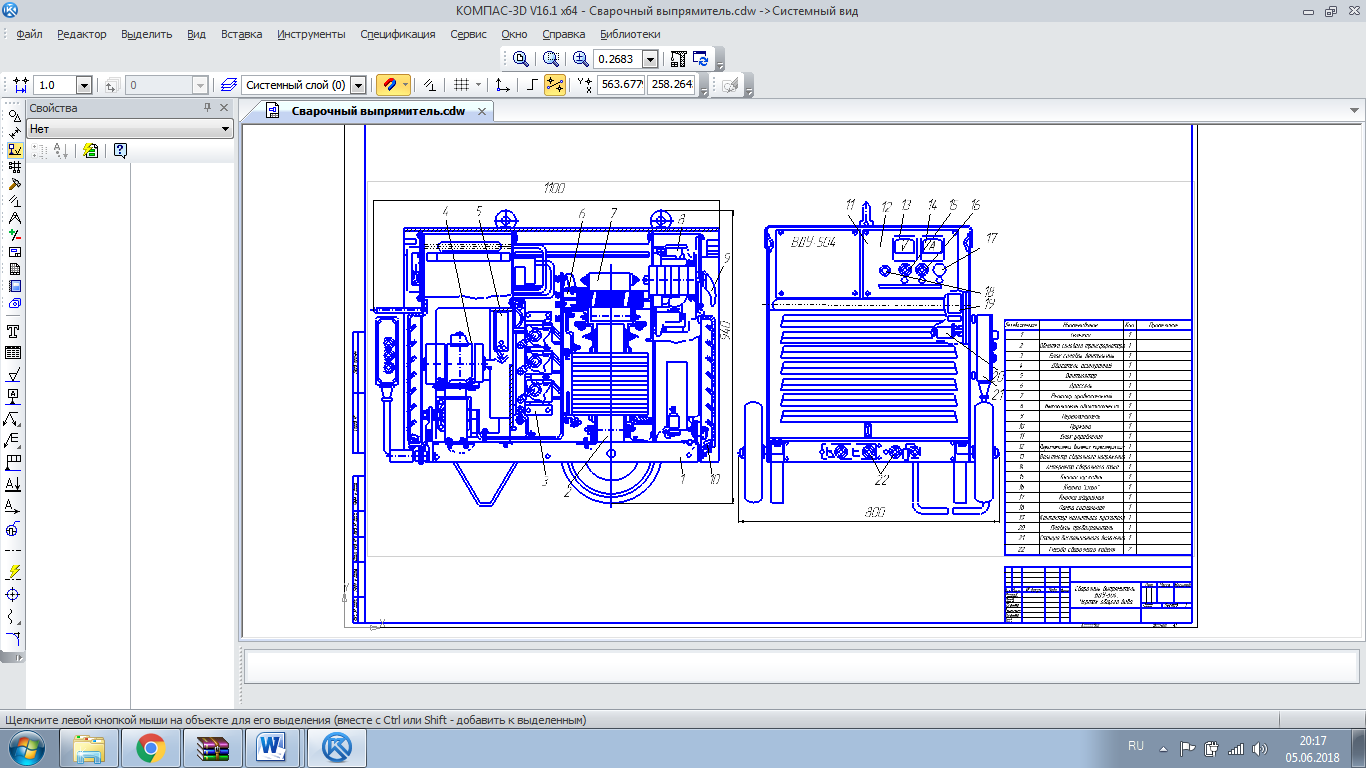Image resolution: width=1366 pixels, height=768 pixels.
Task: Toggle the snap magnet button
Action: point(388,86)
